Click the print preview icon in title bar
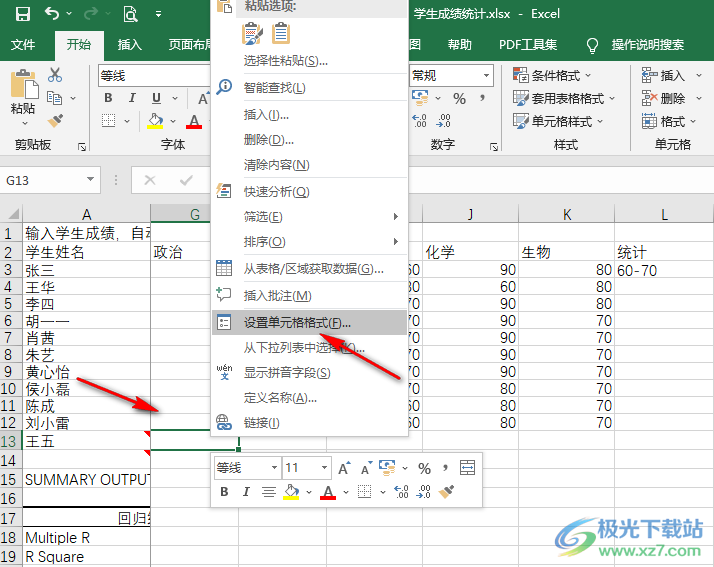The width and height of the screenshot is (714, 567). tap(130, 14)
